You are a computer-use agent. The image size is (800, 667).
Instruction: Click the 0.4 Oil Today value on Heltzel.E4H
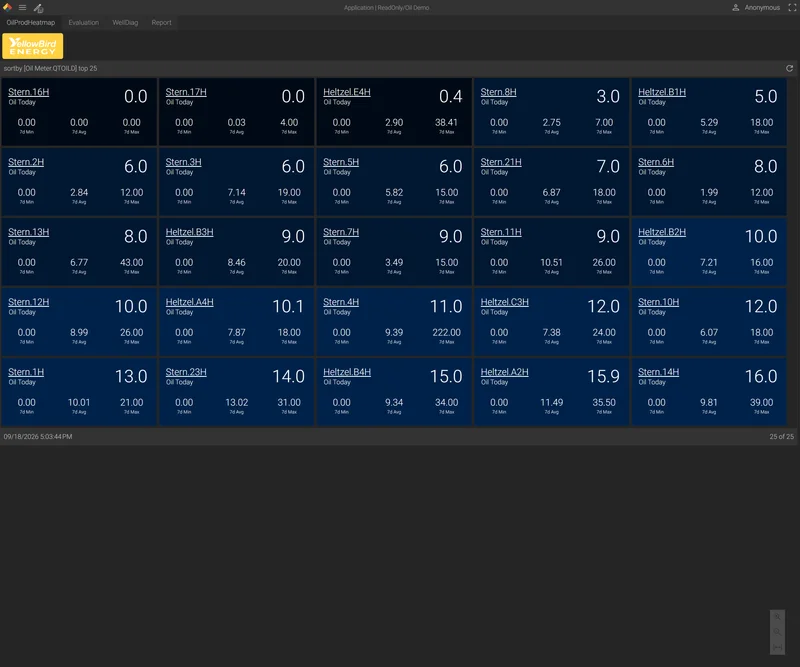pos(451,96)
